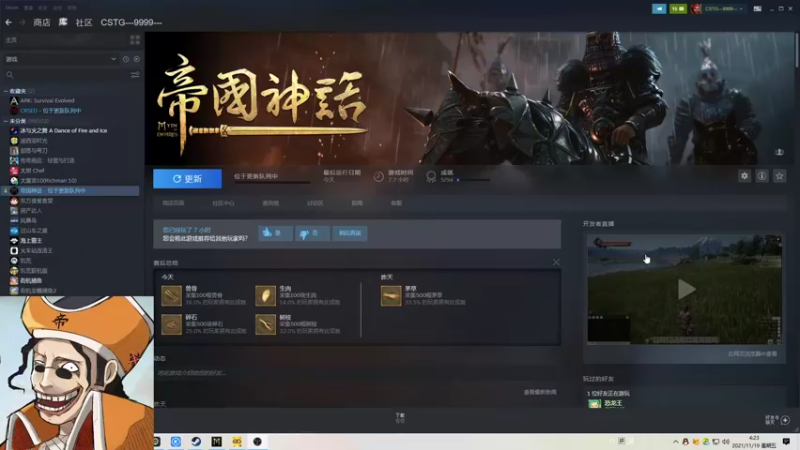Click the 兽骨 achievement icon
Screen dimensions: 800x450
171,296
